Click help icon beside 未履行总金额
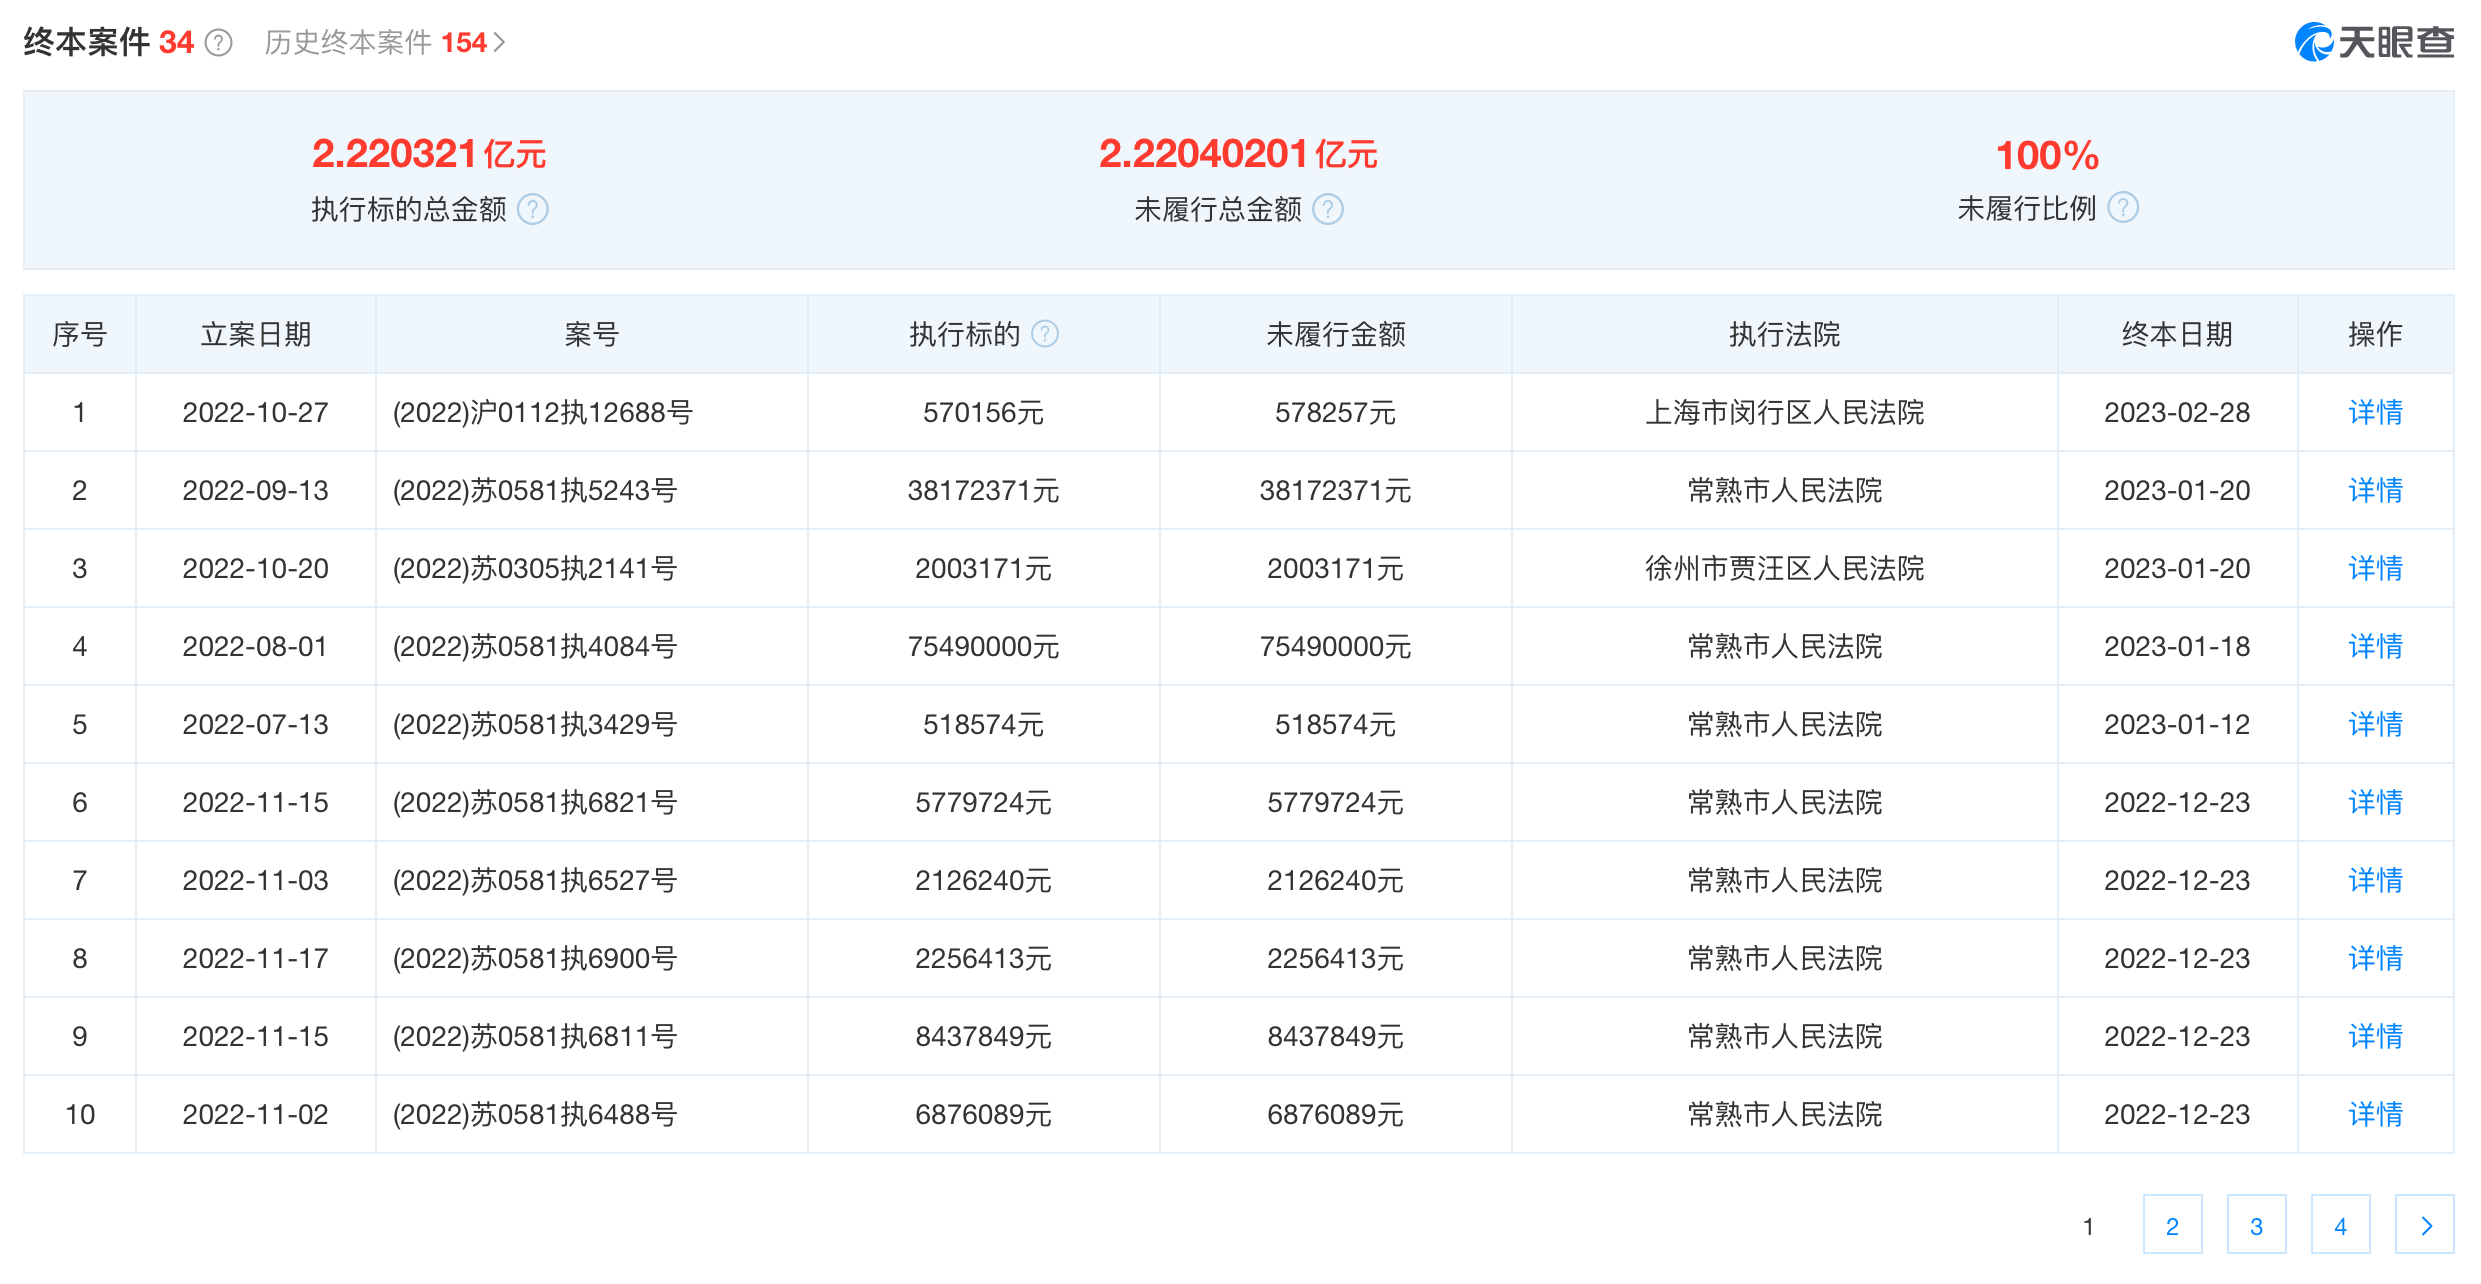 [x=1327, y=209]
